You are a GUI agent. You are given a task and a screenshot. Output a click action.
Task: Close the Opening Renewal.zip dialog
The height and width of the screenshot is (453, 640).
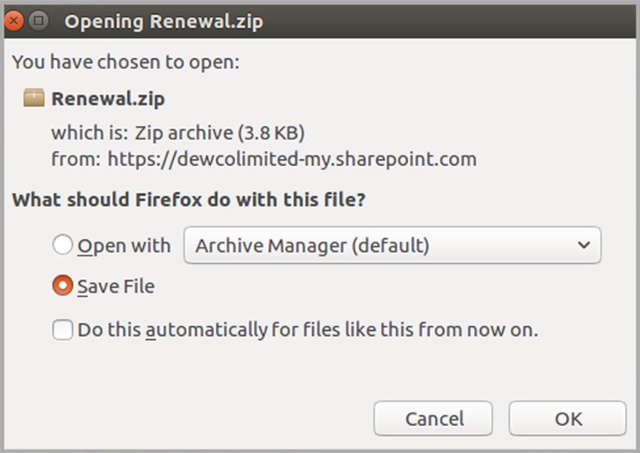(13, 20)
